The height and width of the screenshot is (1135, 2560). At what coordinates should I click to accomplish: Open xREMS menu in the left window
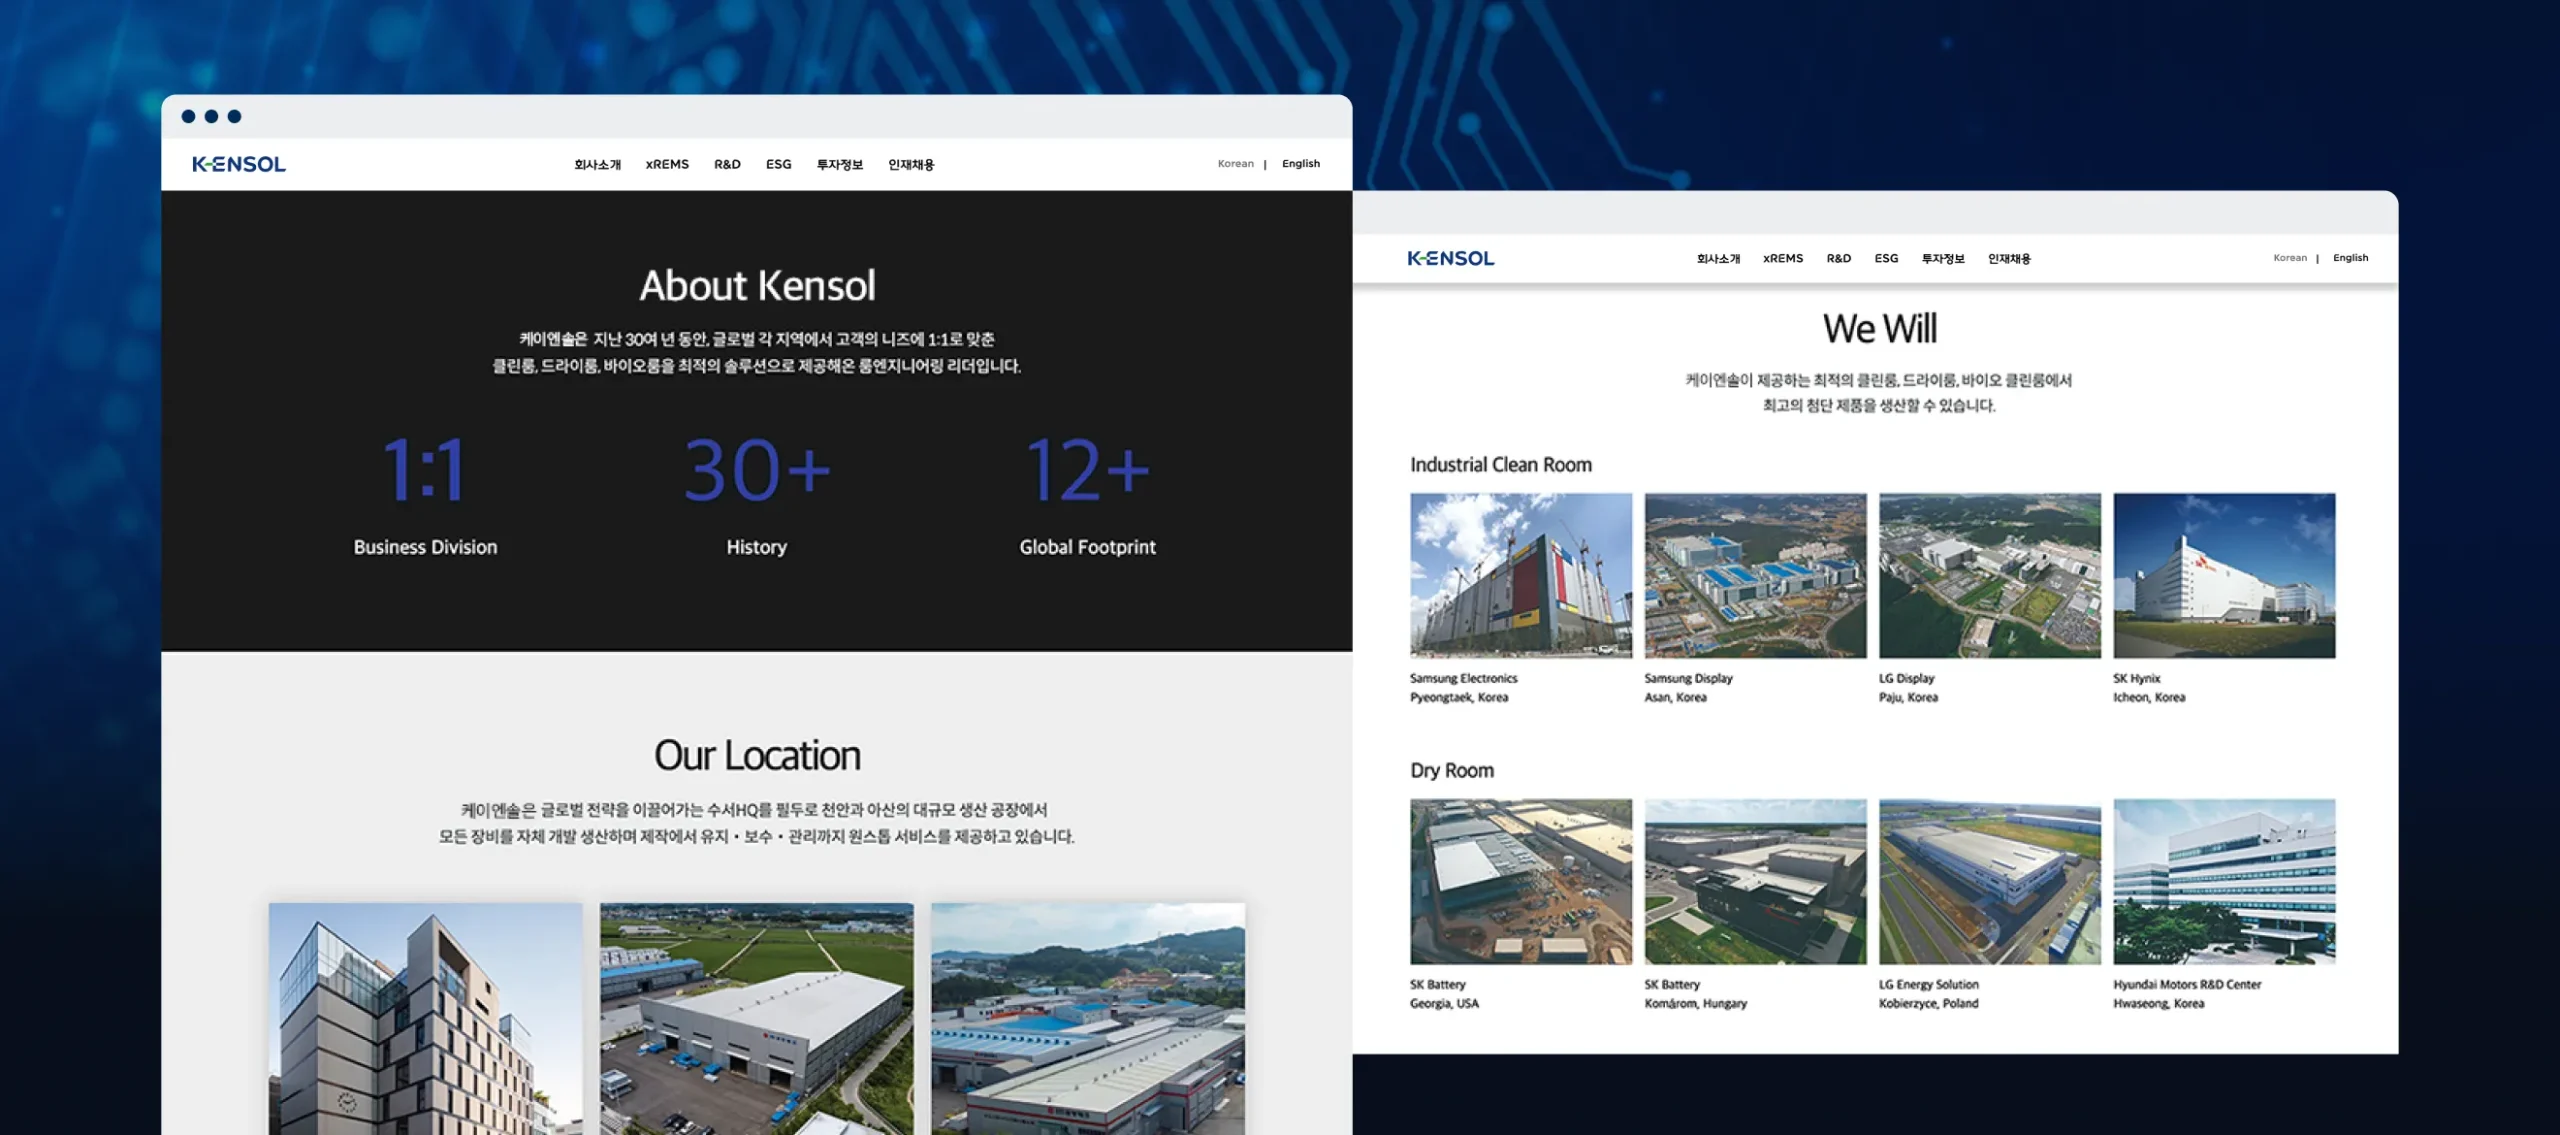(667, 164)
